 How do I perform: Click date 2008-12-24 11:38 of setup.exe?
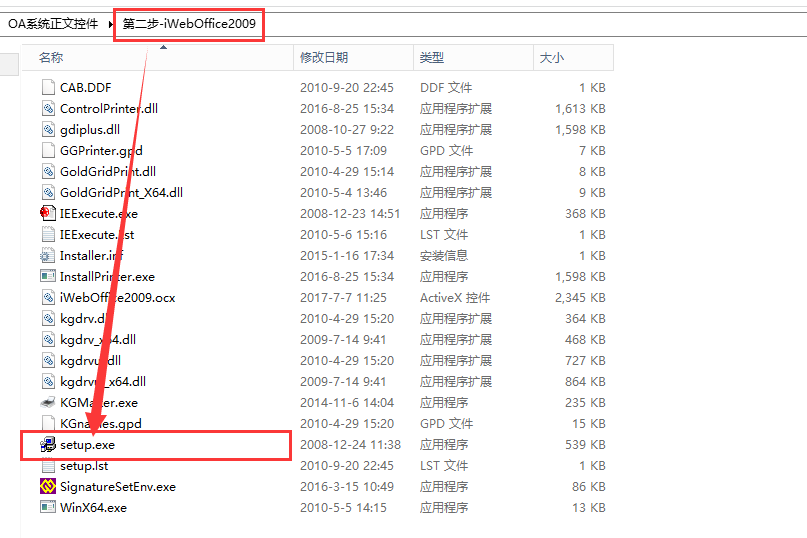[350, 444]
